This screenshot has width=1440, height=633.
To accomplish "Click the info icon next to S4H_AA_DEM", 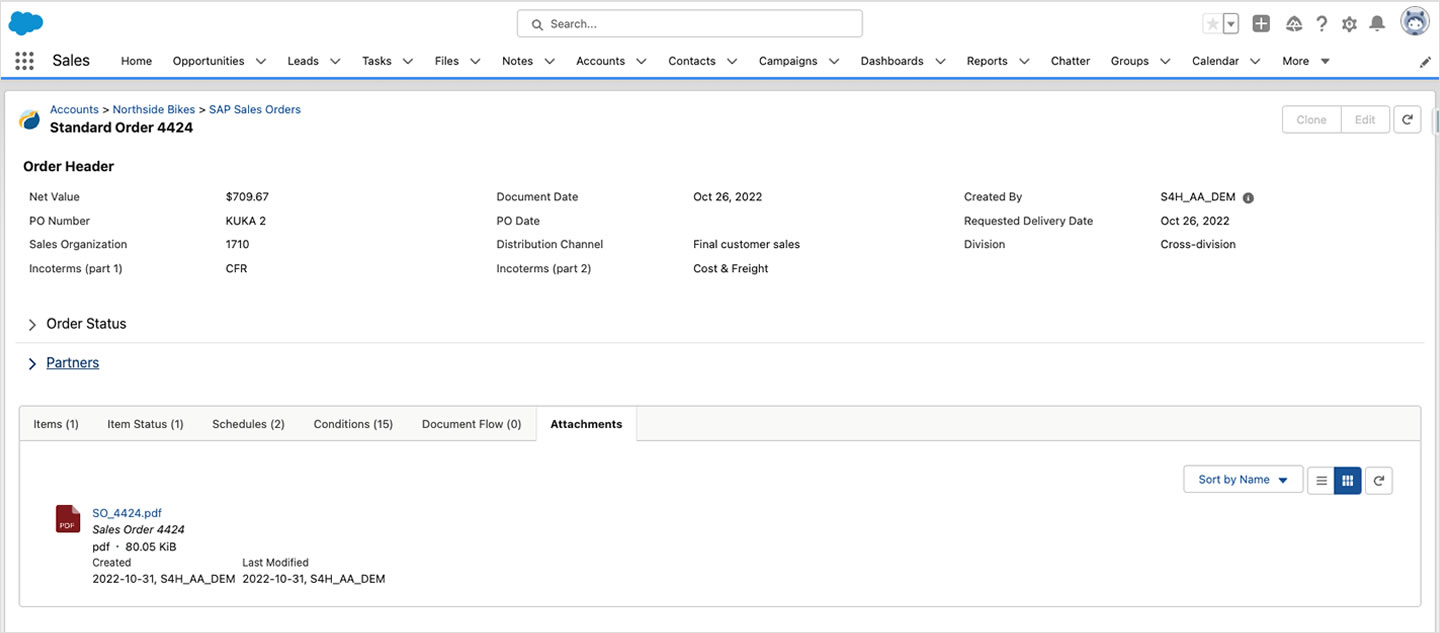I will pyautogui.click(x=1248, y=198).
